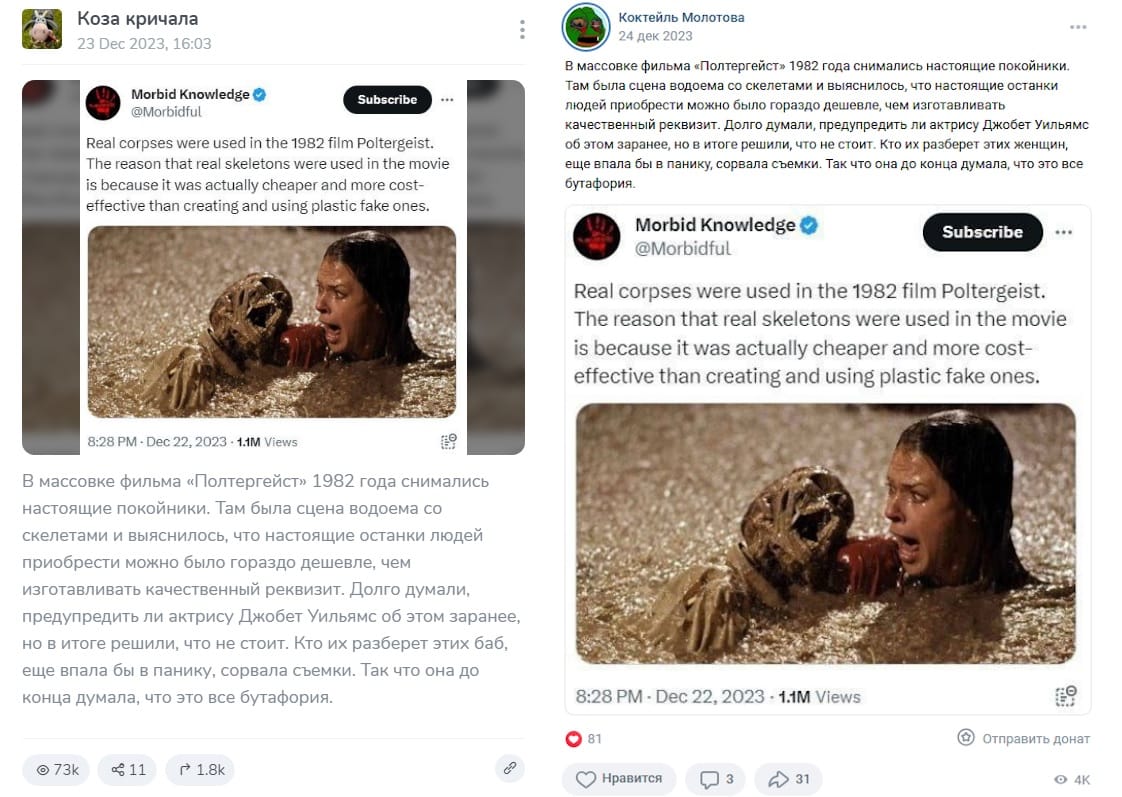Click the red heart reaction 81
This screenshot has height=797, width=1122.
[x=583, y=738]
